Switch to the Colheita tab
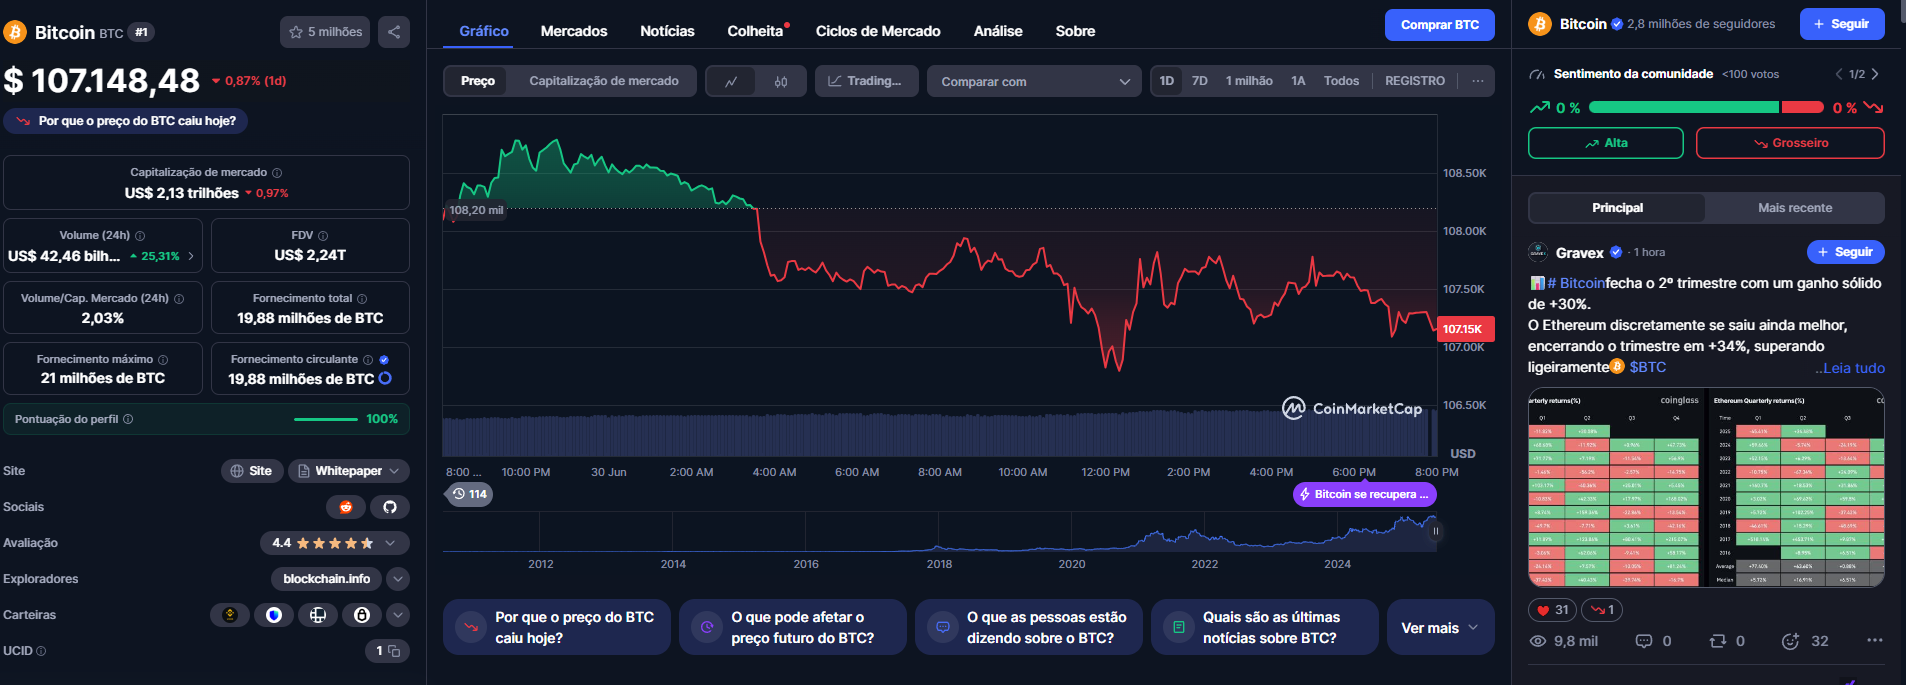This screenshot has height=685, width=1906. coord(755,31)
